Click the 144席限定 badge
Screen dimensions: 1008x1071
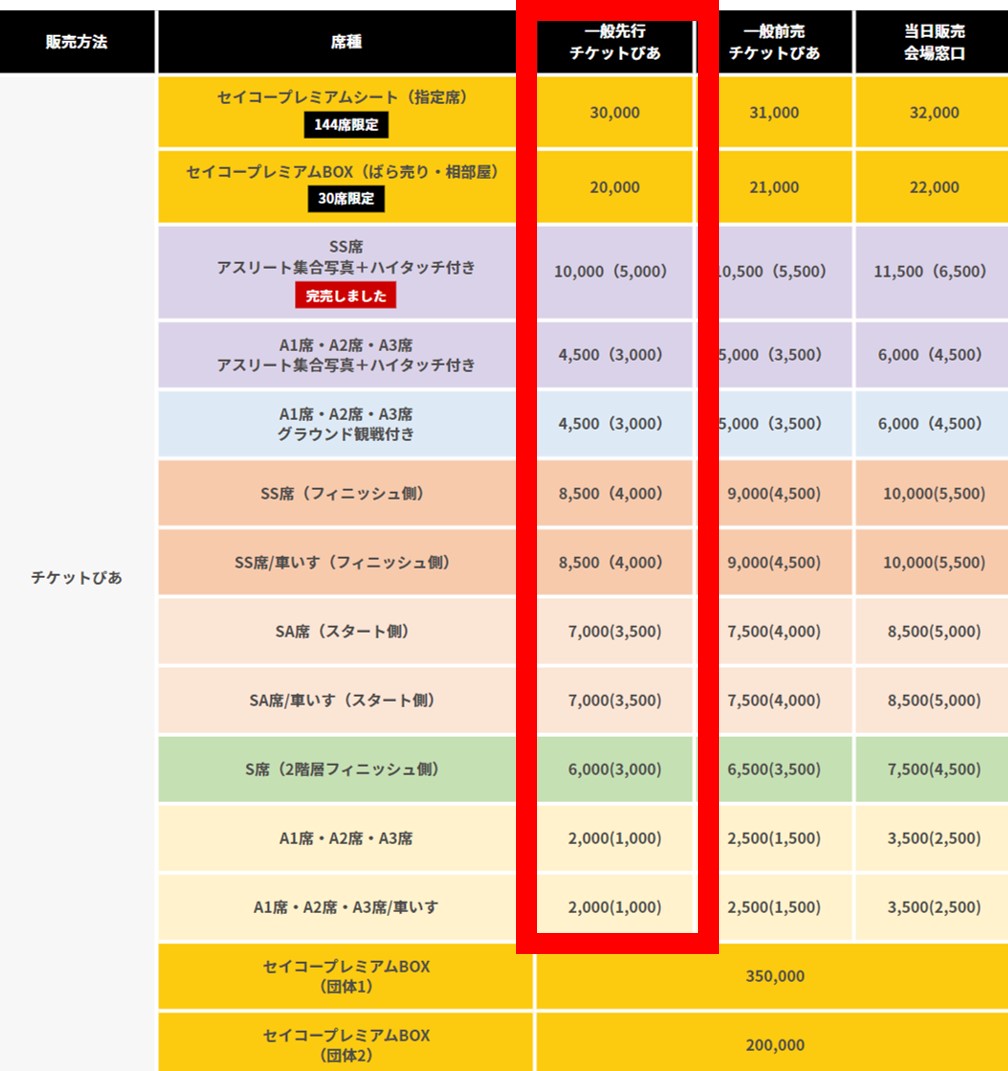[x=346, y=125]
